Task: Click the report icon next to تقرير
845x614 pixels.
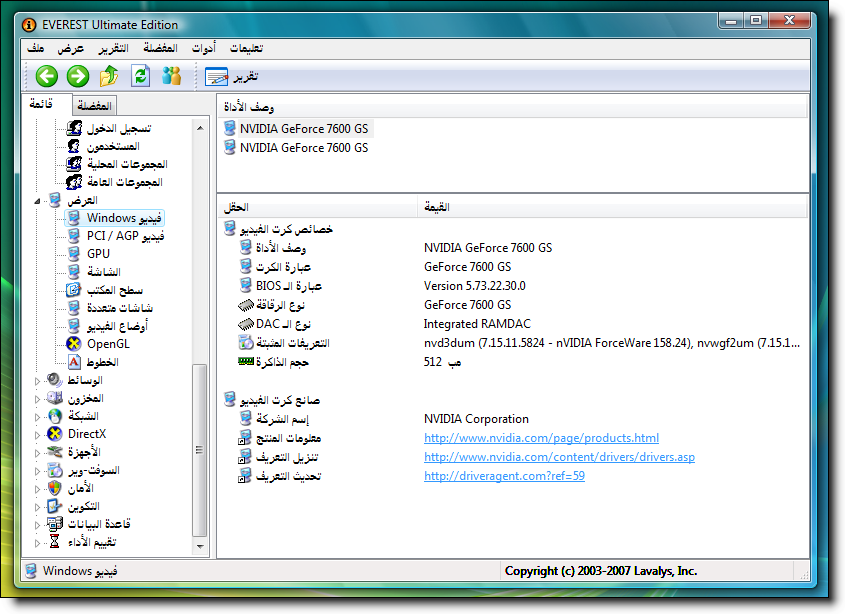Action: [217, 77]
